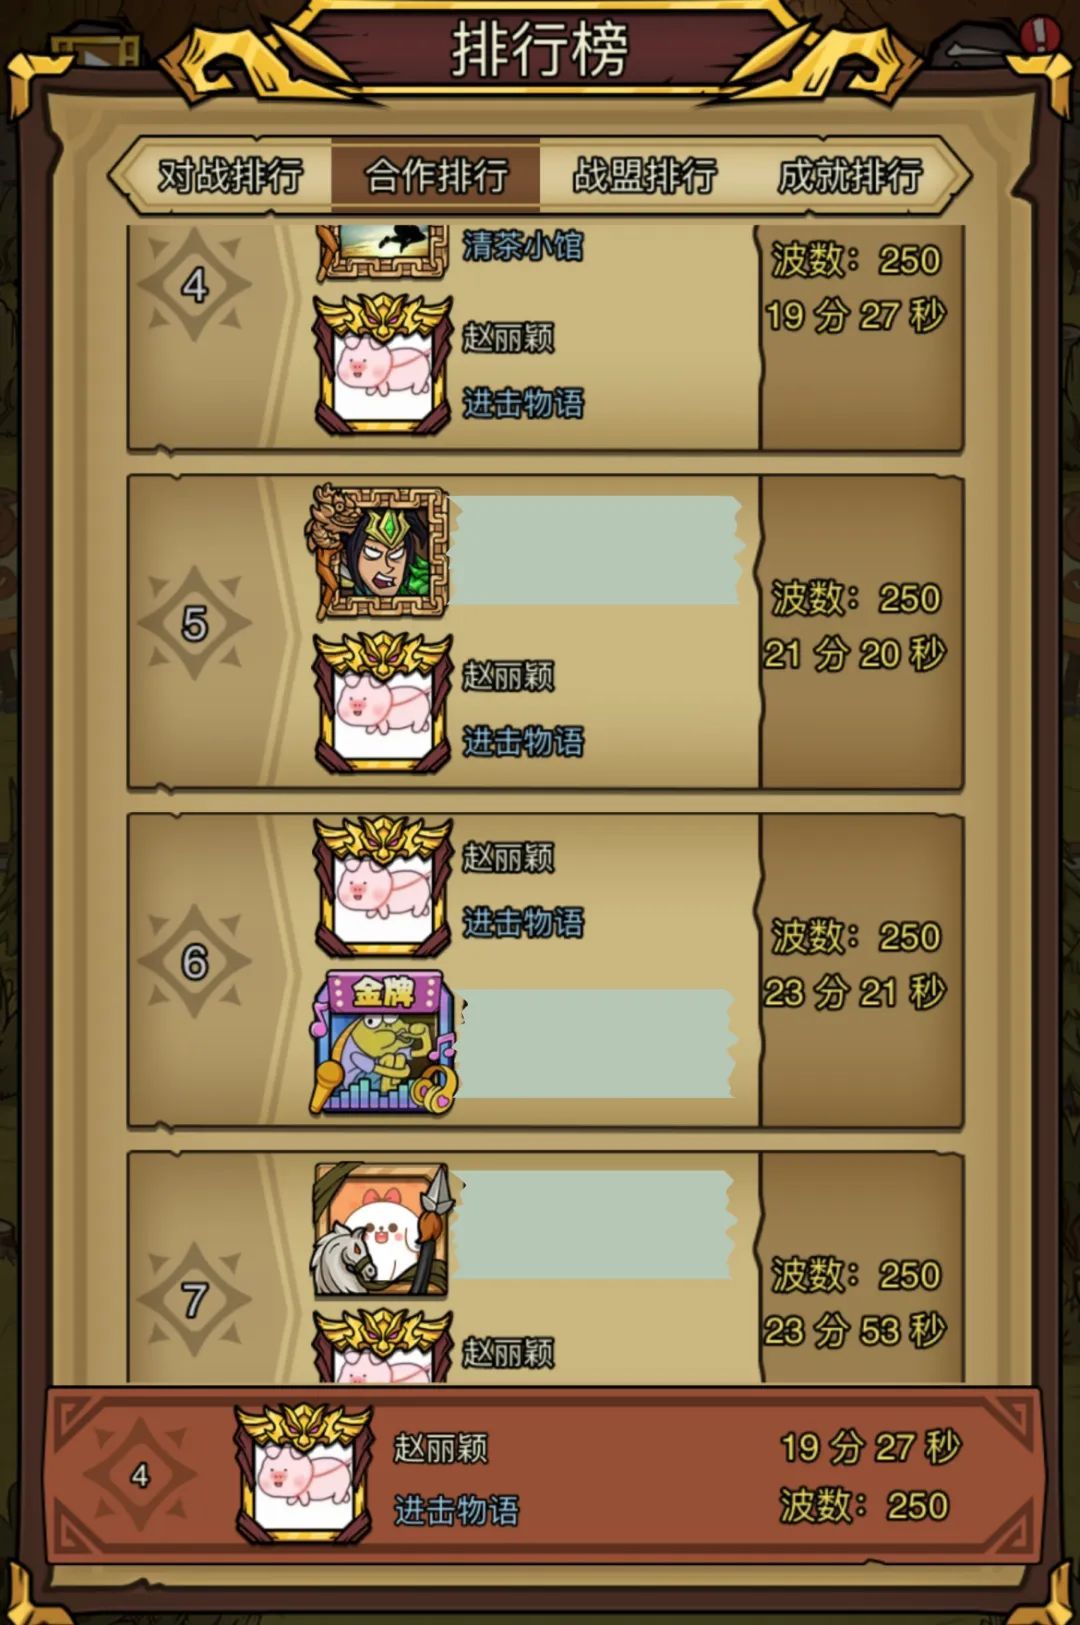Image resolution: width=1080 pixels, height=1625 pixels.
Task: Tap your rank 4 badge in bottom bar
Action: coord(141,1474)
